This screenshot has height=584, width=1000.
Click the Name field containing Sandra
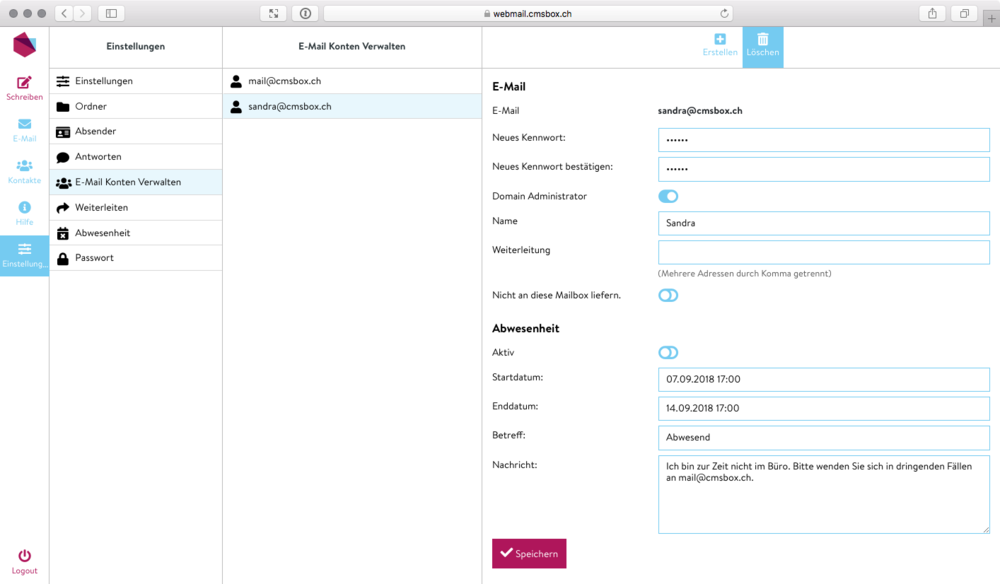pyautogui.click(x=823, y=223)
